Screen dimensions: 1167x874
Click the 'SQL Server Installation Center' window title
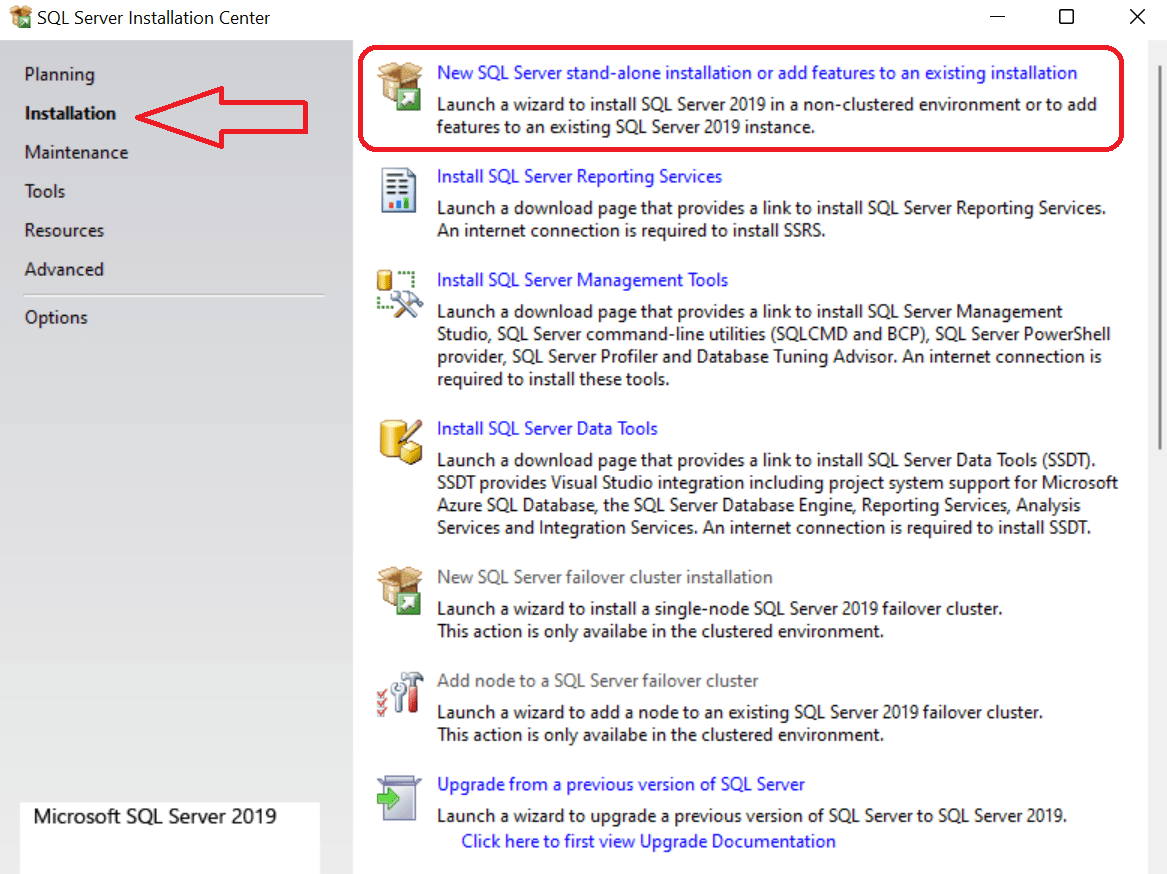[x=153, y=18]
